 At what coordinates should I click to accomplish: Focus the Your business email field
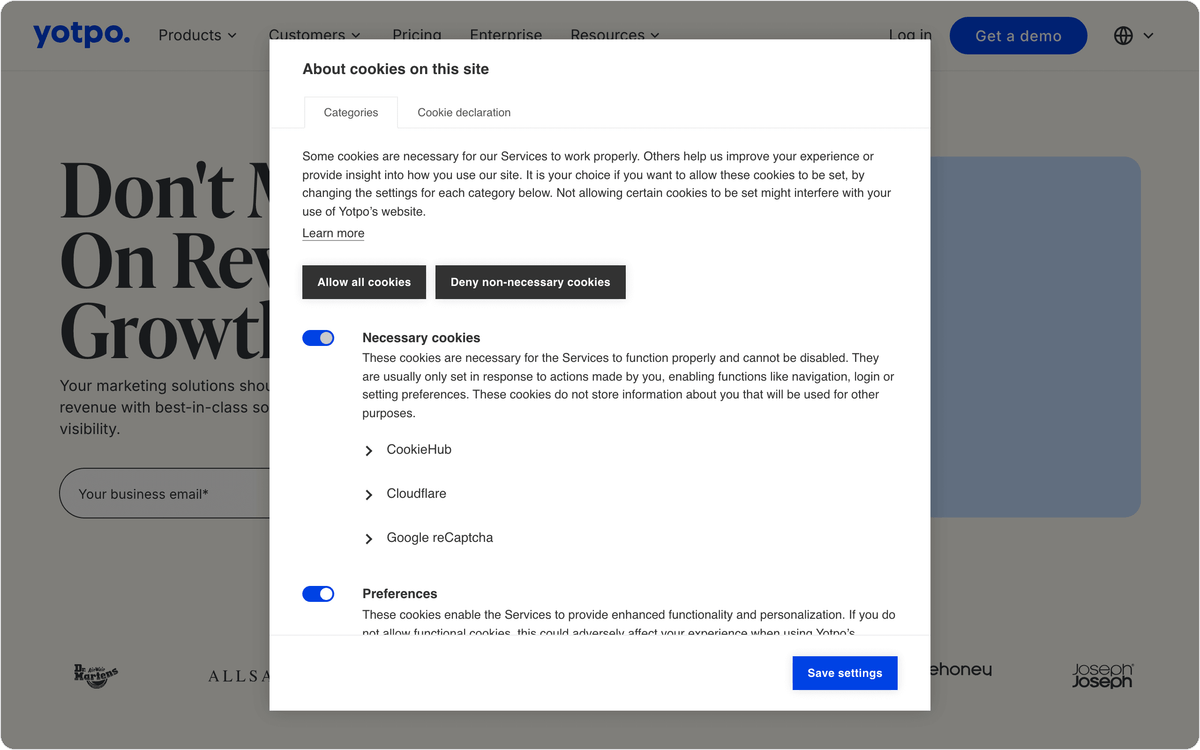click(165, 493)
